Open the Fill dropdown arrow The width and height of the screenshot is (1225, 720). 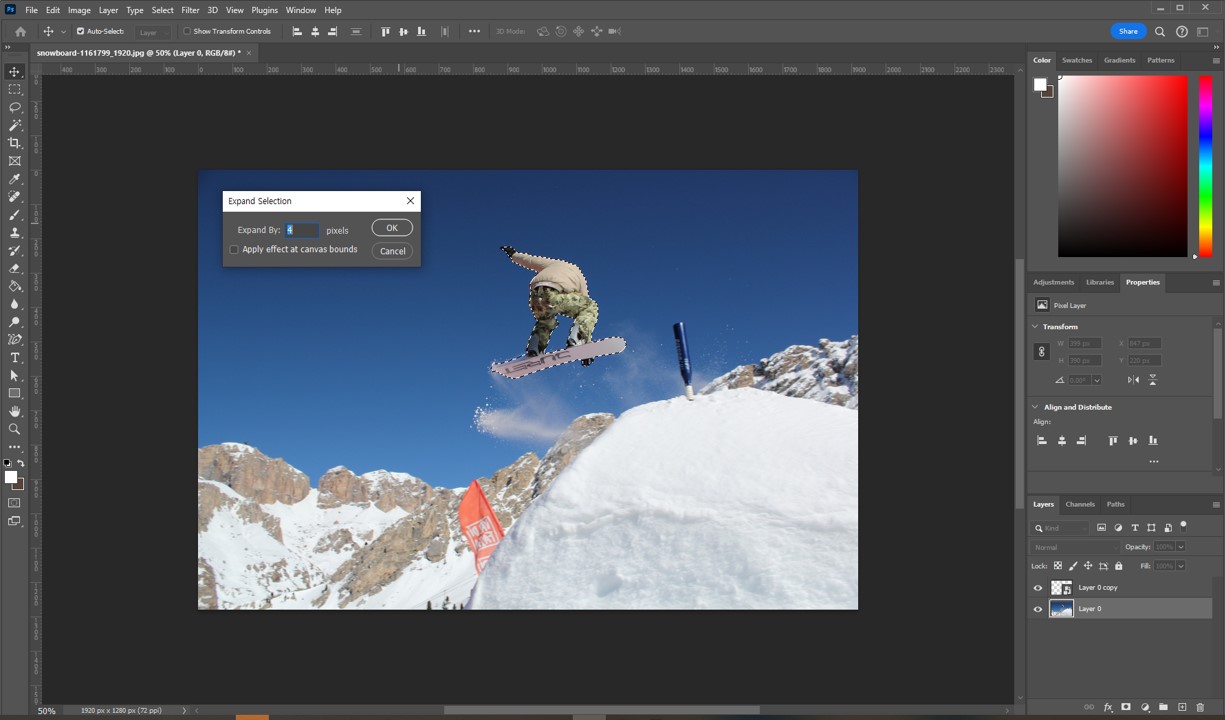[x=1181, y=566]
